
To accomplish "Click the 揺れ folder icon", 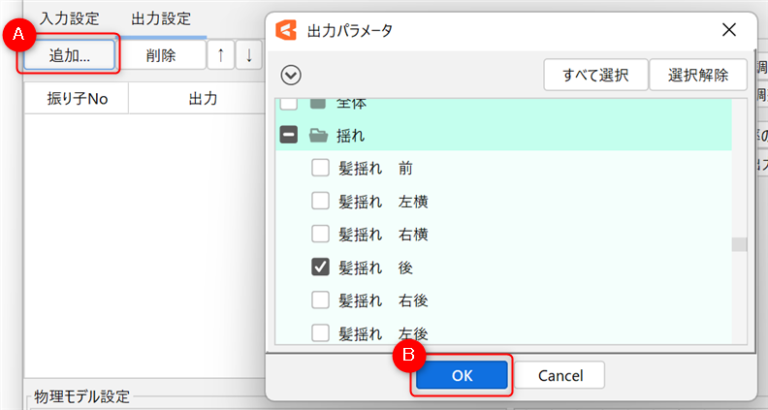I will (318, 135).
